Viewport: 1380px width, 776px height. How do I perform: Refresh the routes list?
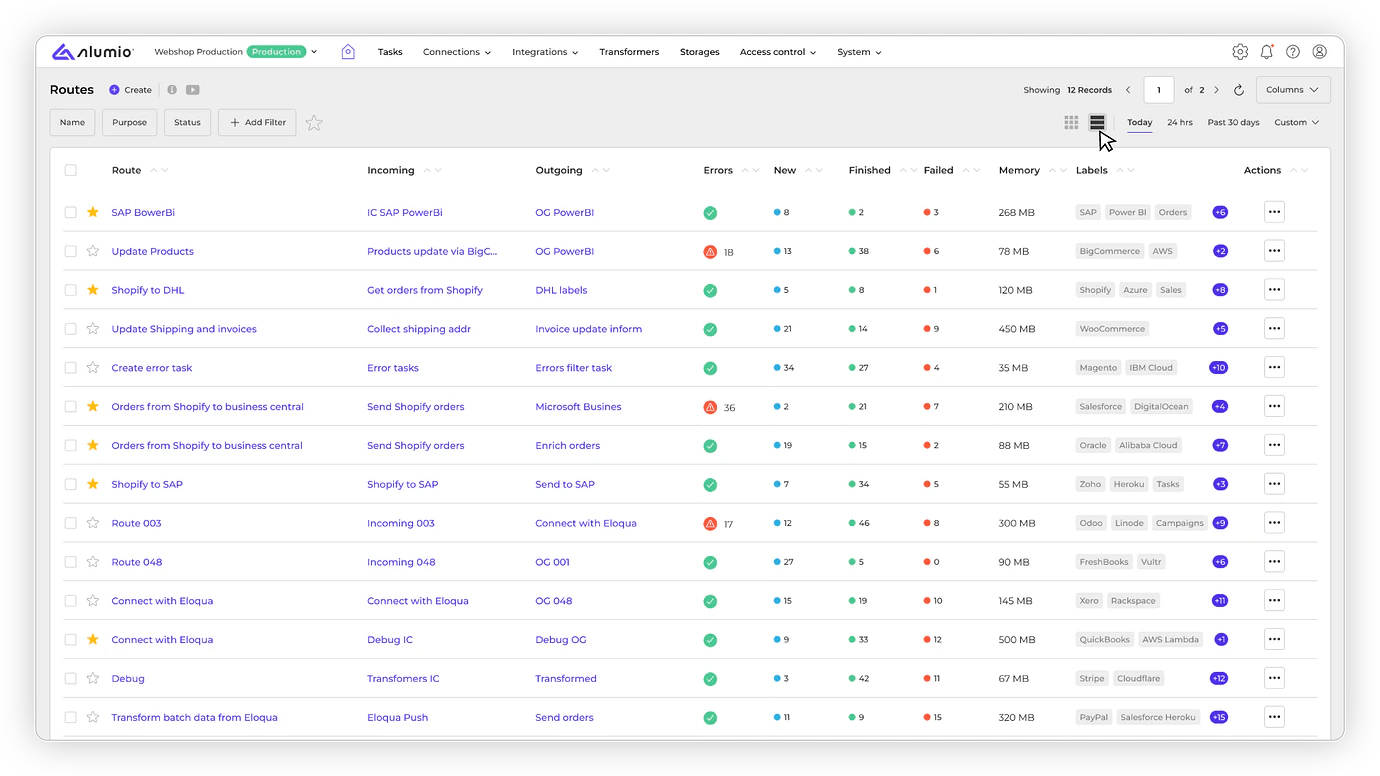(x=1239, y=90)
